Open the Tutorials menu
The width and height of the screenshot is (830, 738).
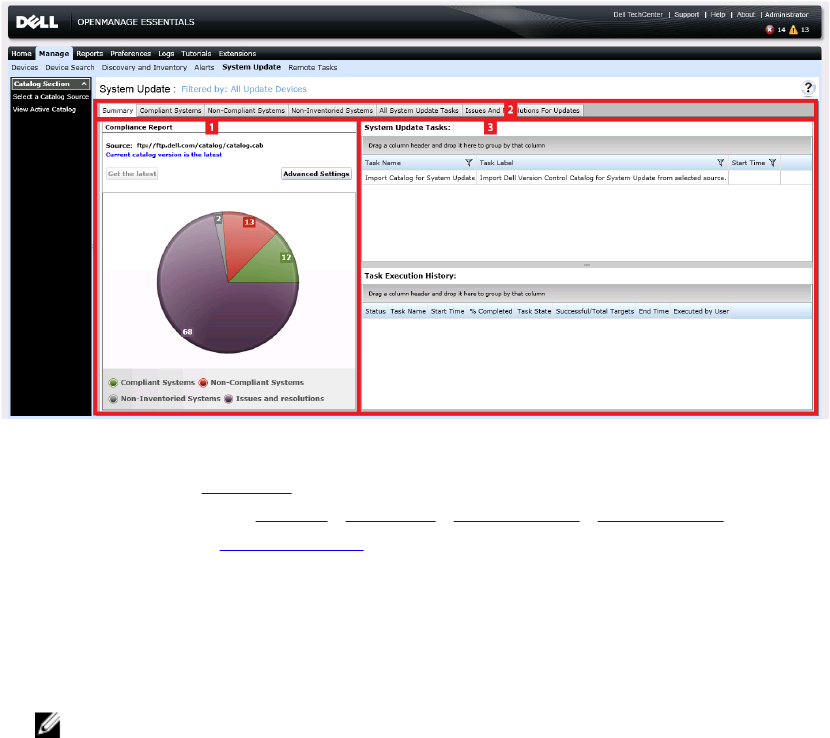(x=196, y=53)
